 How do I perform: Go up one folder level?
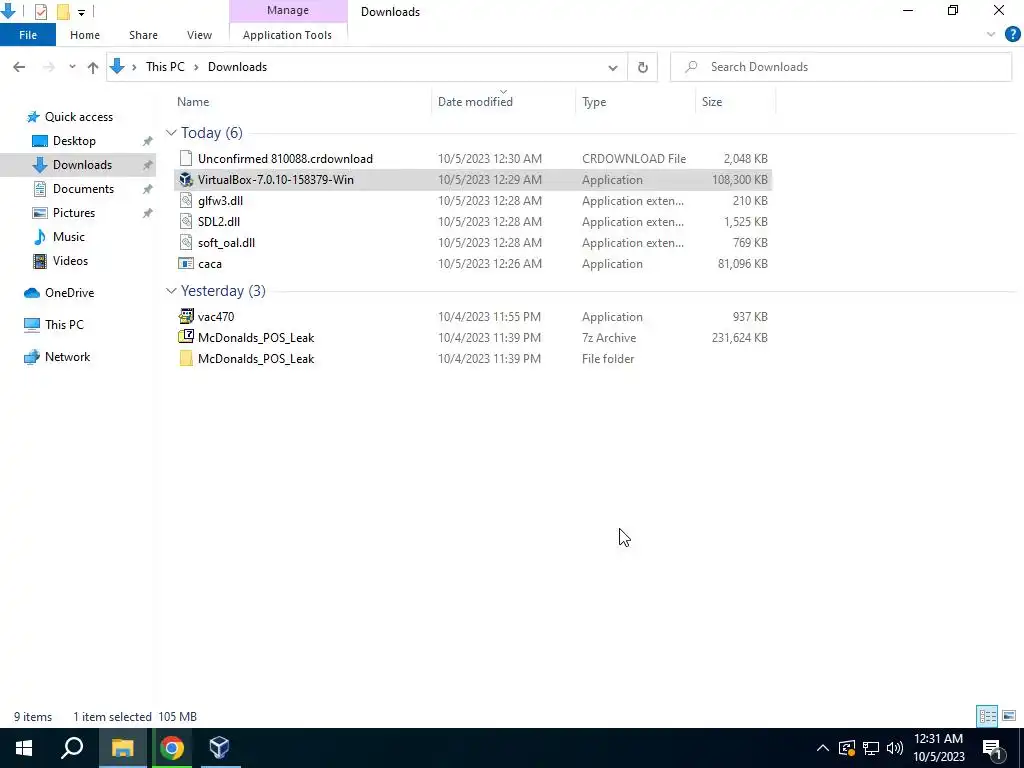pos(93,67)
